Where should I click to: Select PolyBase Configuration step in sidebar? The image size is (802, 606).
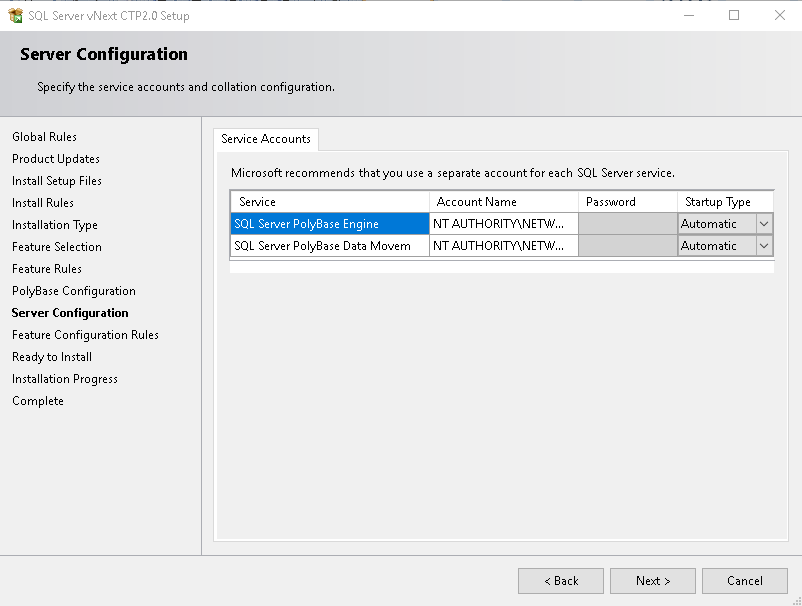point(74,291)
